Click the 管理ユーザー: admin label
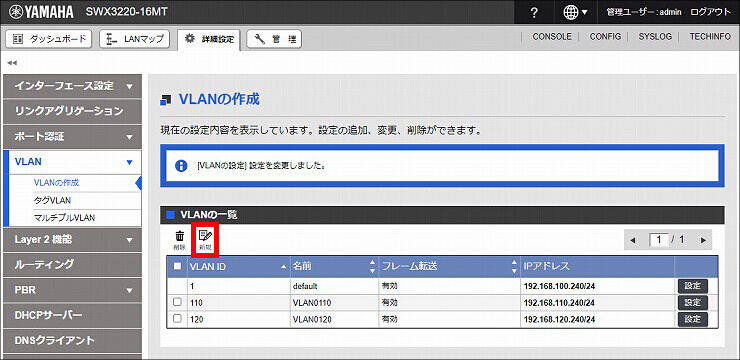Screen dimensions: 740x360 pos(643,12)
